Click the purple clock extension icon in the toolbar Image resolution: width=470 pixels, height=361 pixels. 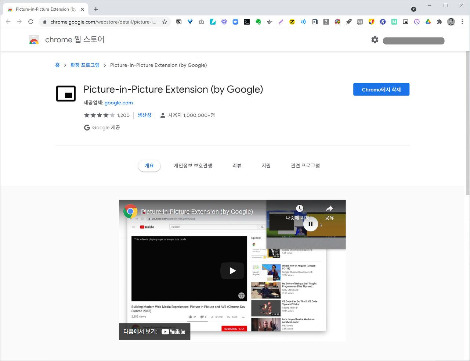pos(417,22)
